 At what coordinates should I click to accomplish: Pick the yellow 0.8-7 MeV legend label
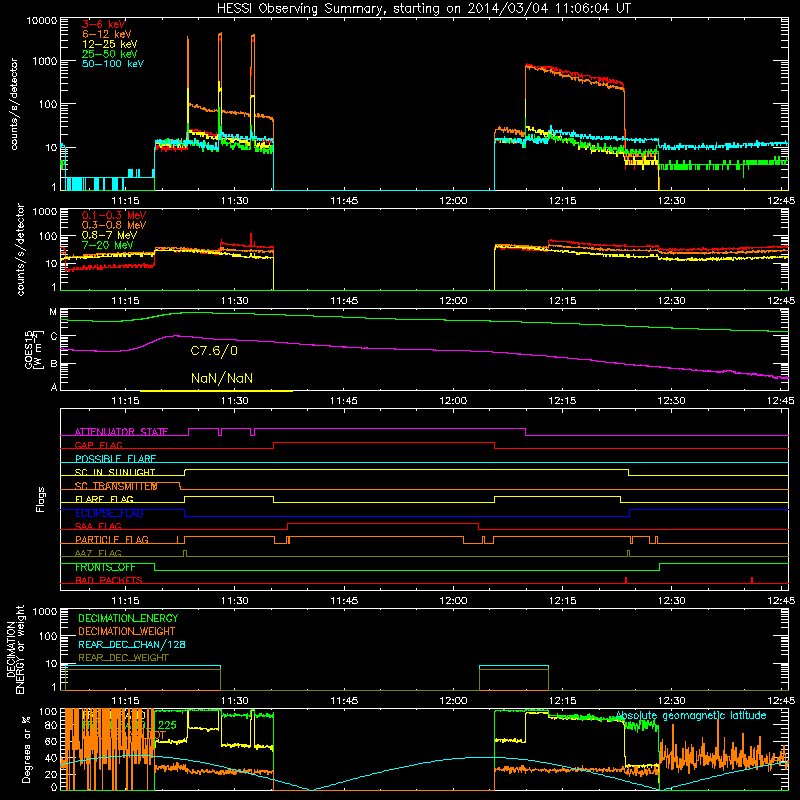pyautogui.click(x=109, y=235)
